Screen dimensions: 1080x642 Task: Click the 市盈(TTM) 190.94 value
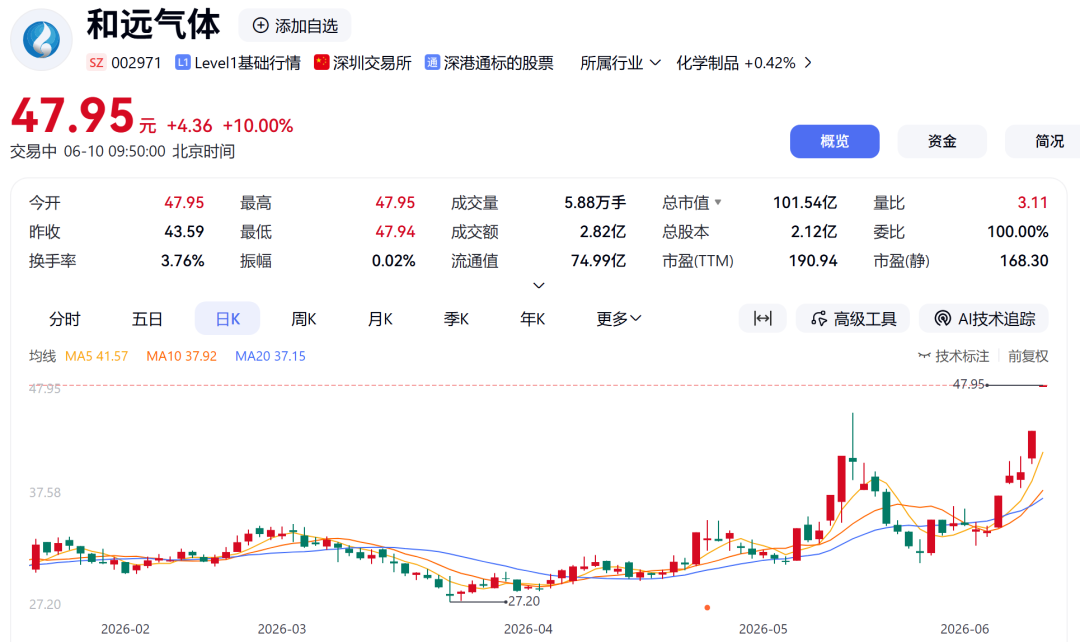coord(813,260)
